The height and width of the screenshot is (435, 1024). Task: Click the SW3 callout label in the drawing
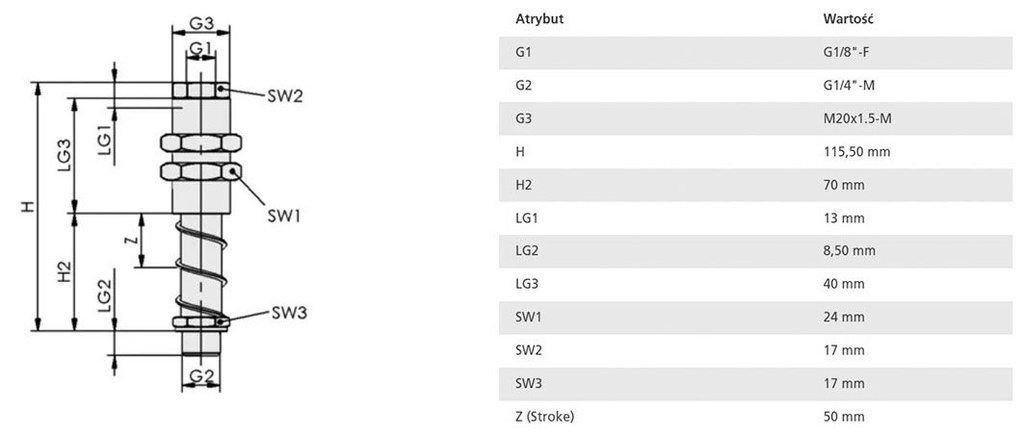(x=288, y=313)
